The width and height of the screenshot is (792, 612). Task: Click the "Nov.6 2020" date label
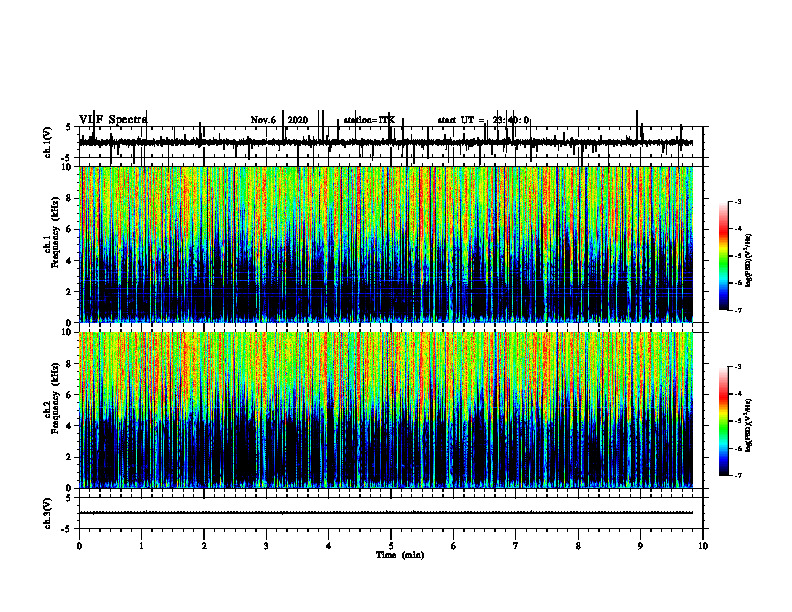click(279, 120)
